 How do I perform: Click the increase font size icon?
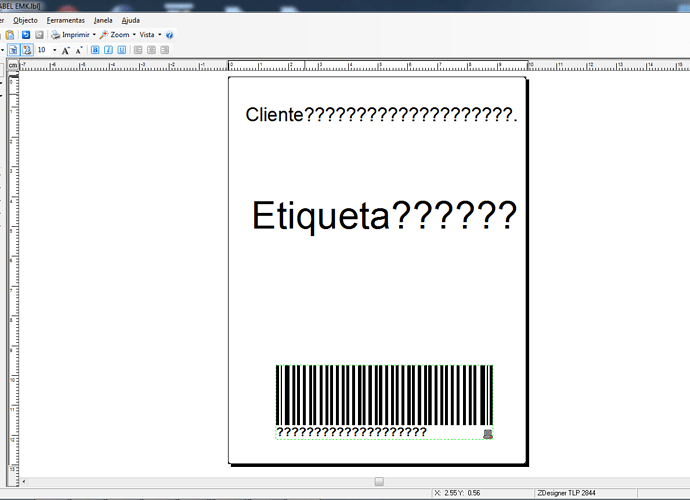pos(66,50)
